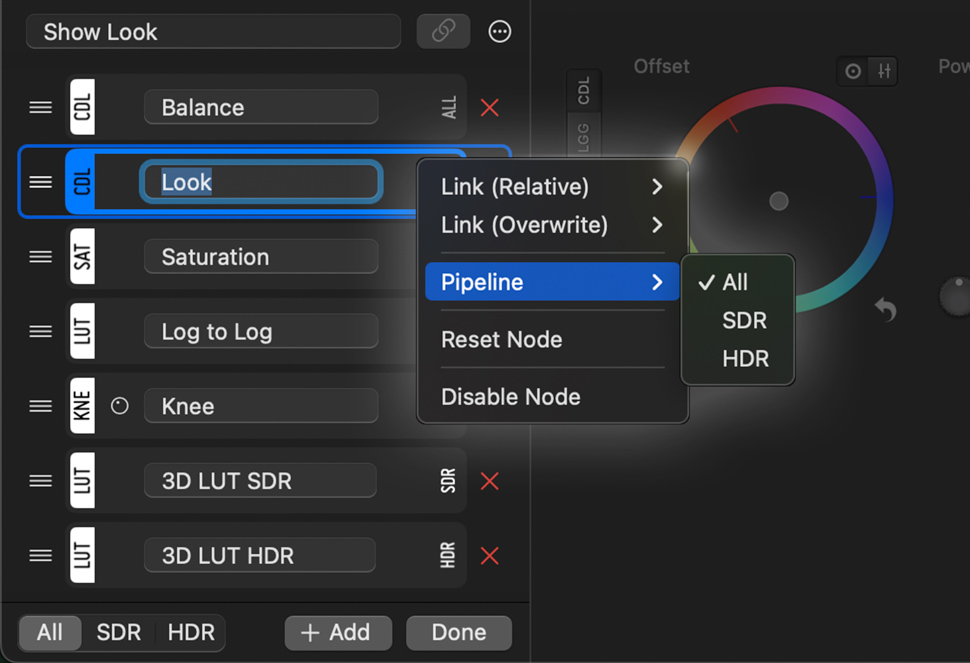Click the sliders icon above Offset wheel

click(x=884, y=71)
